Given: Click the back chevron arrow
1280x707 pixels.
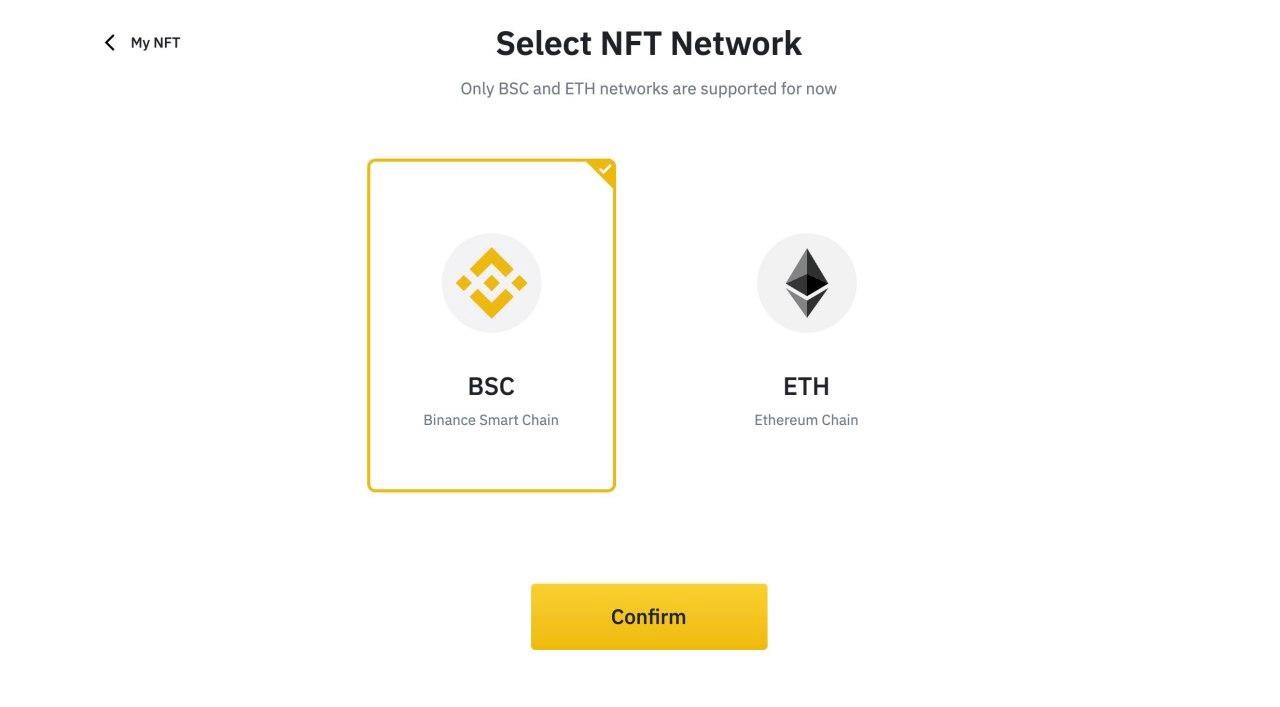Looking at the screenshot, I should [x=109, y=42].
